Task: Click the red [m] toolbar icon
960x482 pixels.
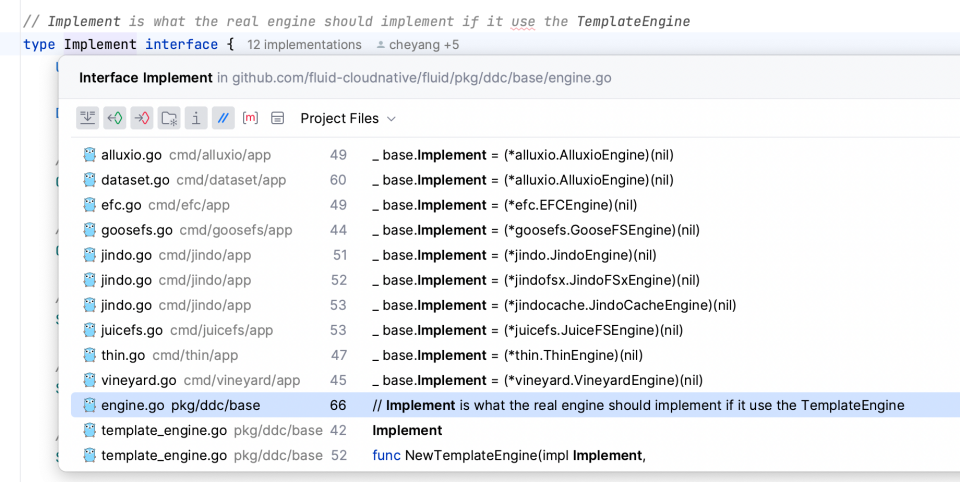Action: click(250, 118)
